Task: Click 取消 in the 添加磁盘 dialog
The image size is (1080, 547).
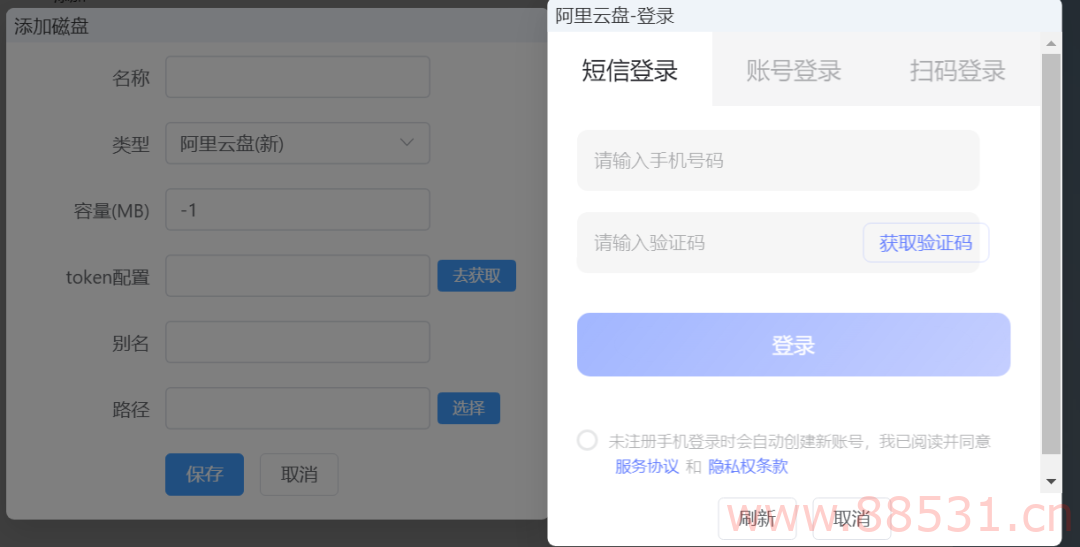Action: pyautogui.click(x=299, y=474)
